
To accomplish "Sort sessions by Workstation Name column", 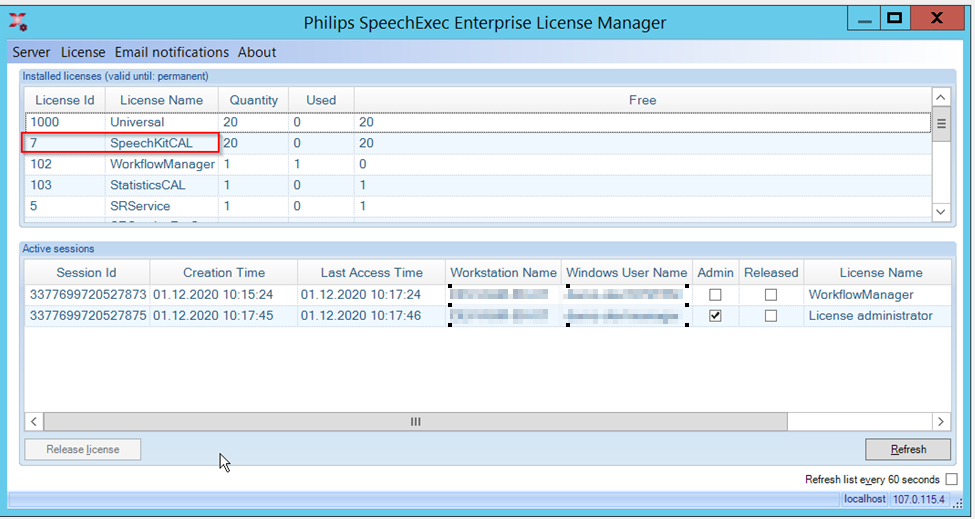I will 504,273.
